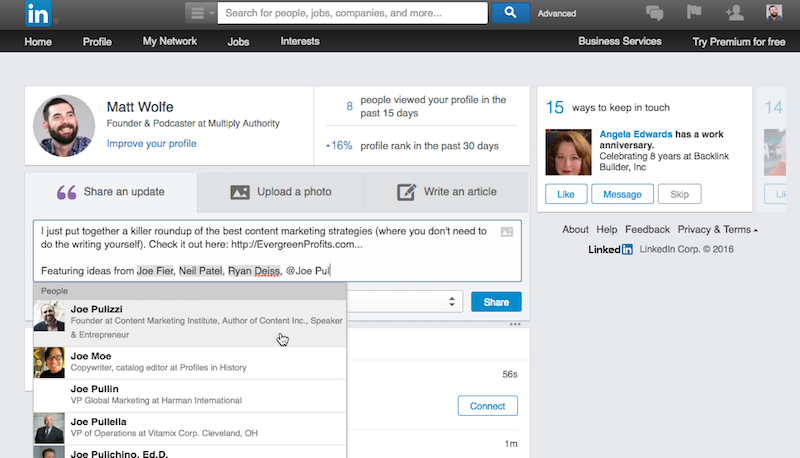Open the About footer link

pos(576,230)
